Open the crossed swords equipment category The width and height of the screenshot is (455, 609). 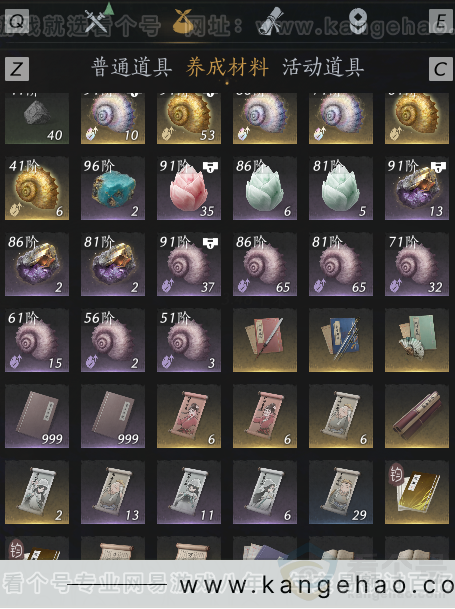click(96, 21)
